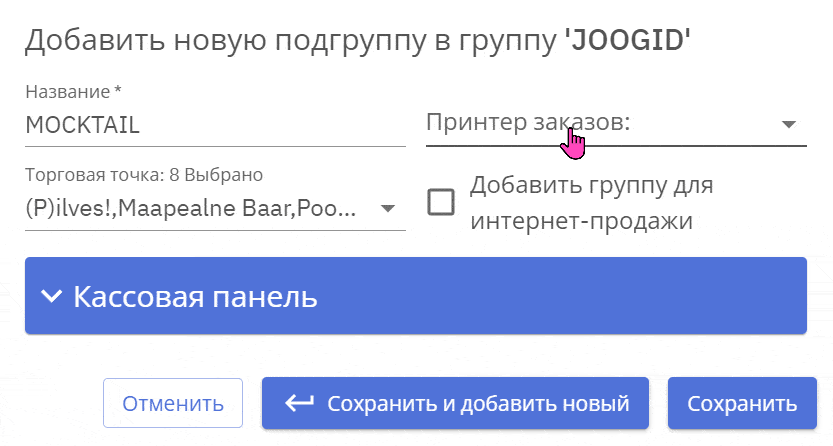Click the '(P)ilves!,Maapealne Baar' selected value text
Image resolution: width=833 pixels, height=446 pixels.
click(x=190, y=209)
